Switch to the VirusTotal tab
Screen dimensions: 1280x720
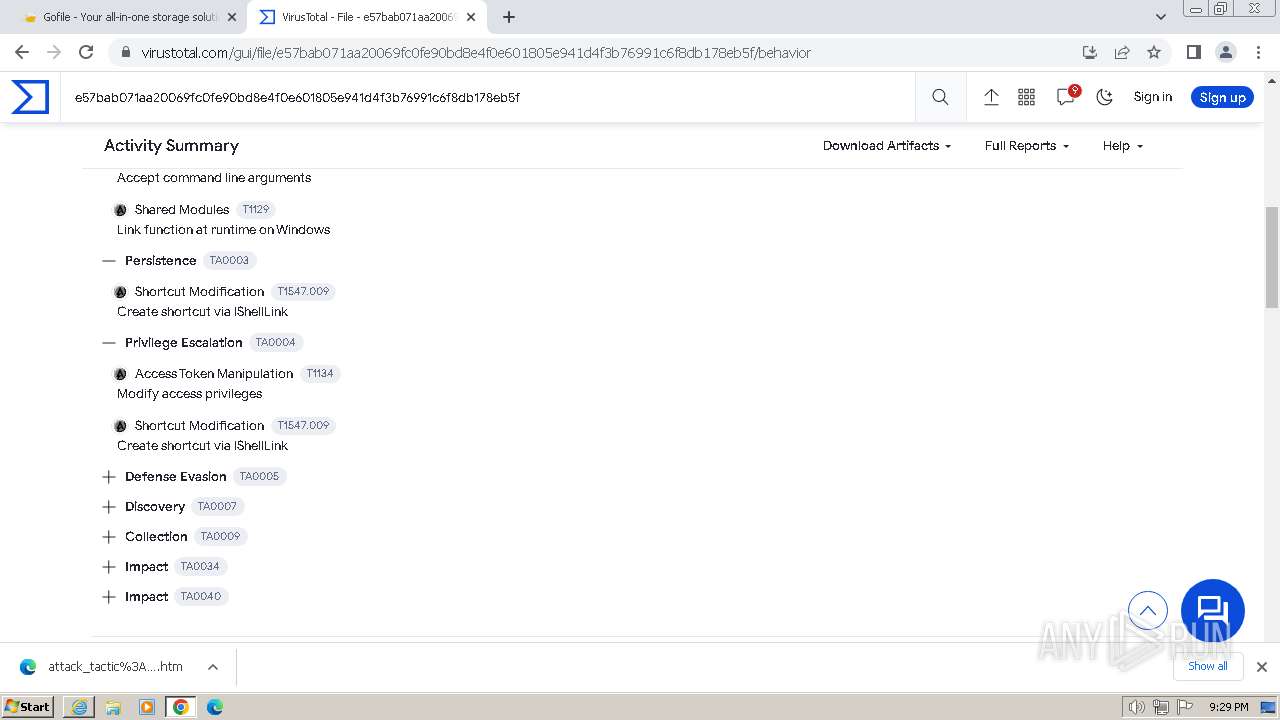click(x=367, y=17)
